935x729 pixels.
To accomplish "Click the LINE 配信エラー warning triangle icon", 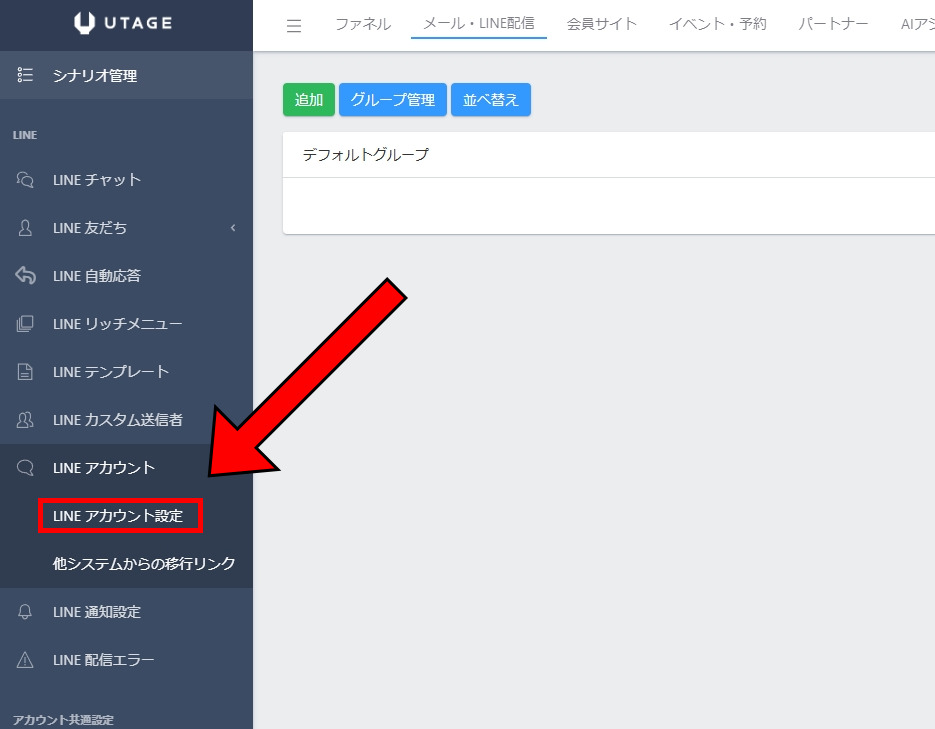I will [x=26, y=660].
